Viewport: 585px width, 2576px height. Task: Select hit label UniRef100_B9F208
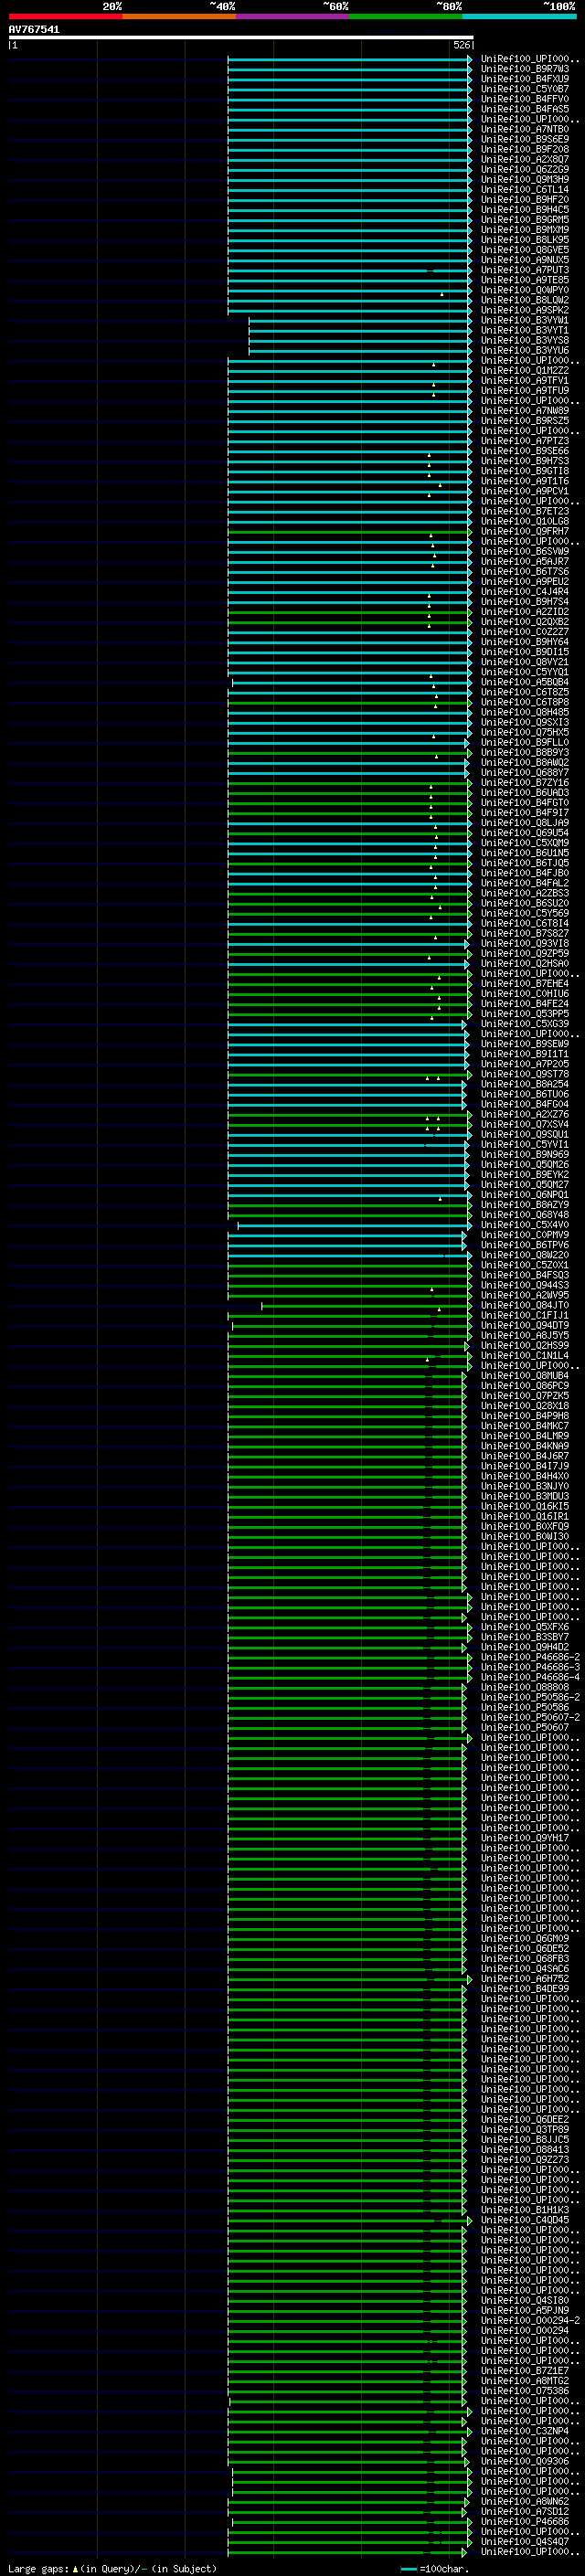(525, 149)
